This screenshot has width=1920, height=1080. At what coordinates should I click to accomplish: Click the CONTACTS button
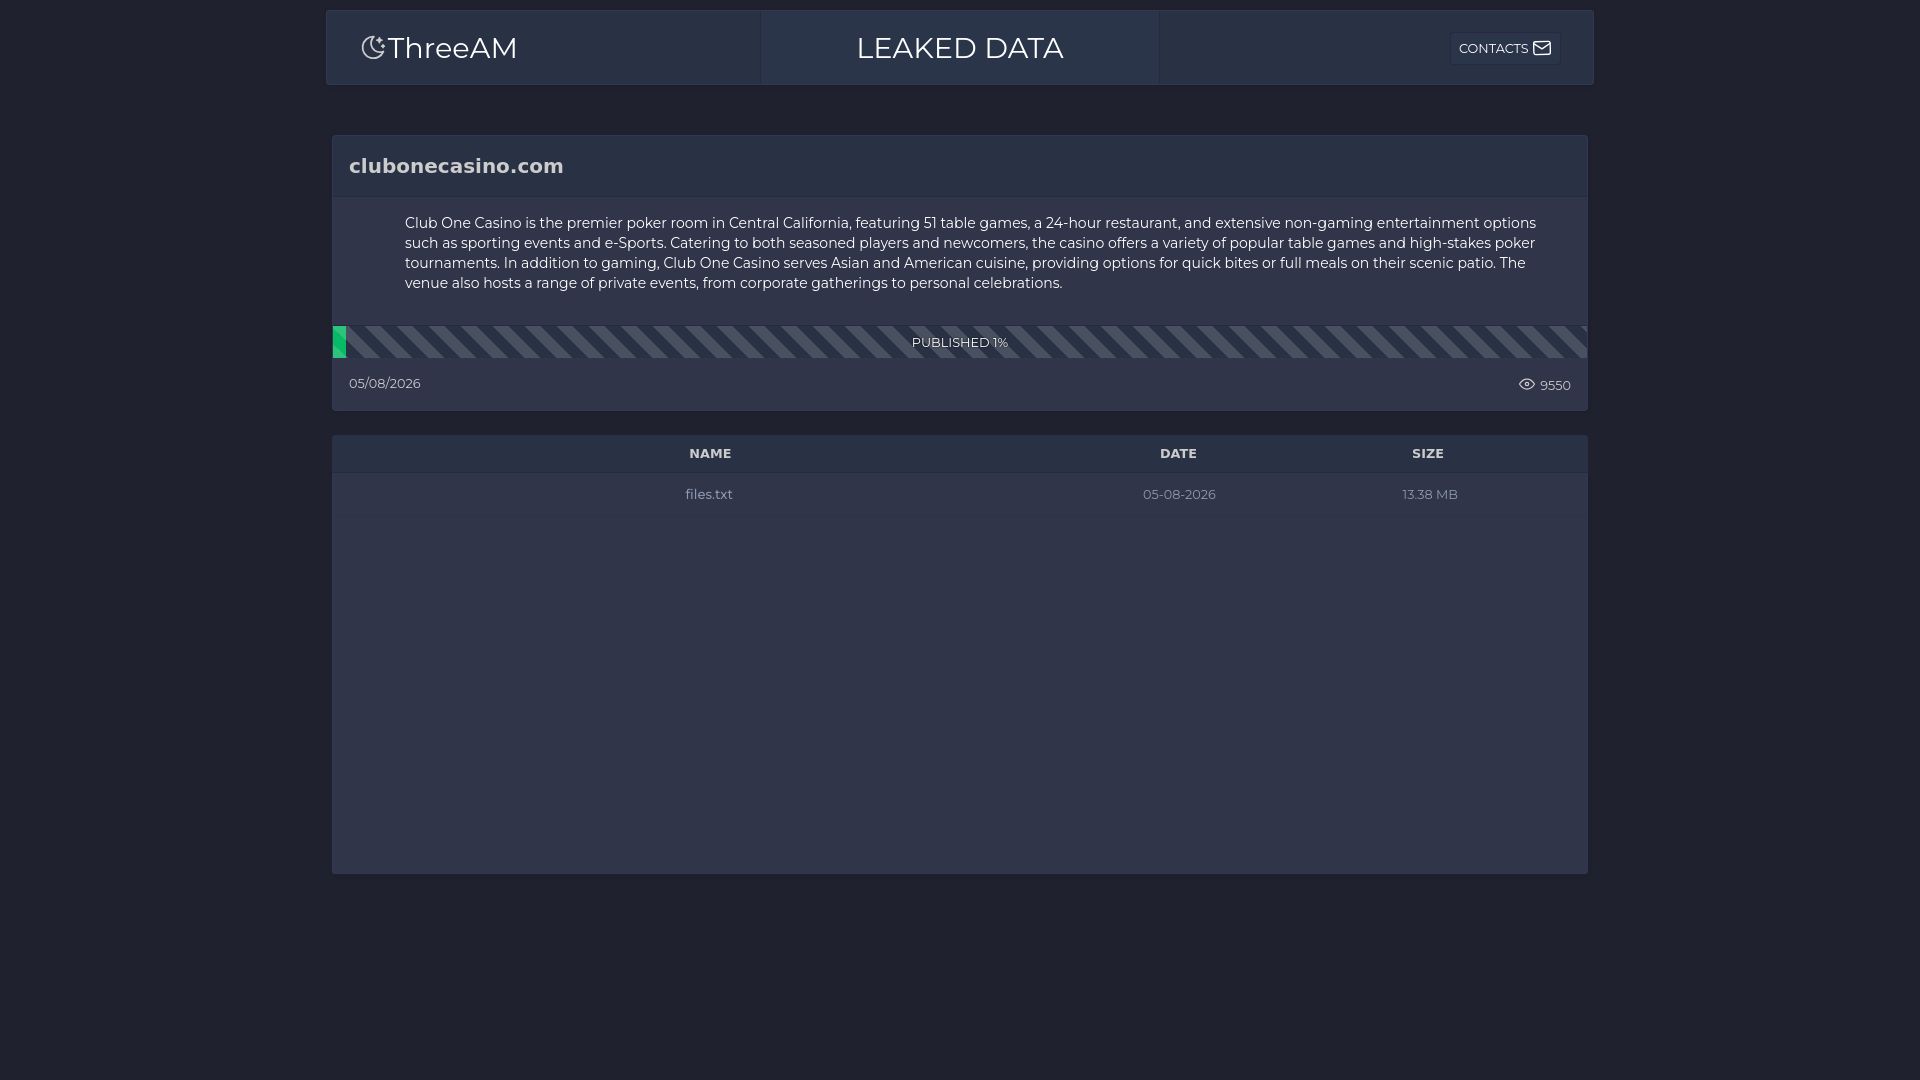(1505, 48)
